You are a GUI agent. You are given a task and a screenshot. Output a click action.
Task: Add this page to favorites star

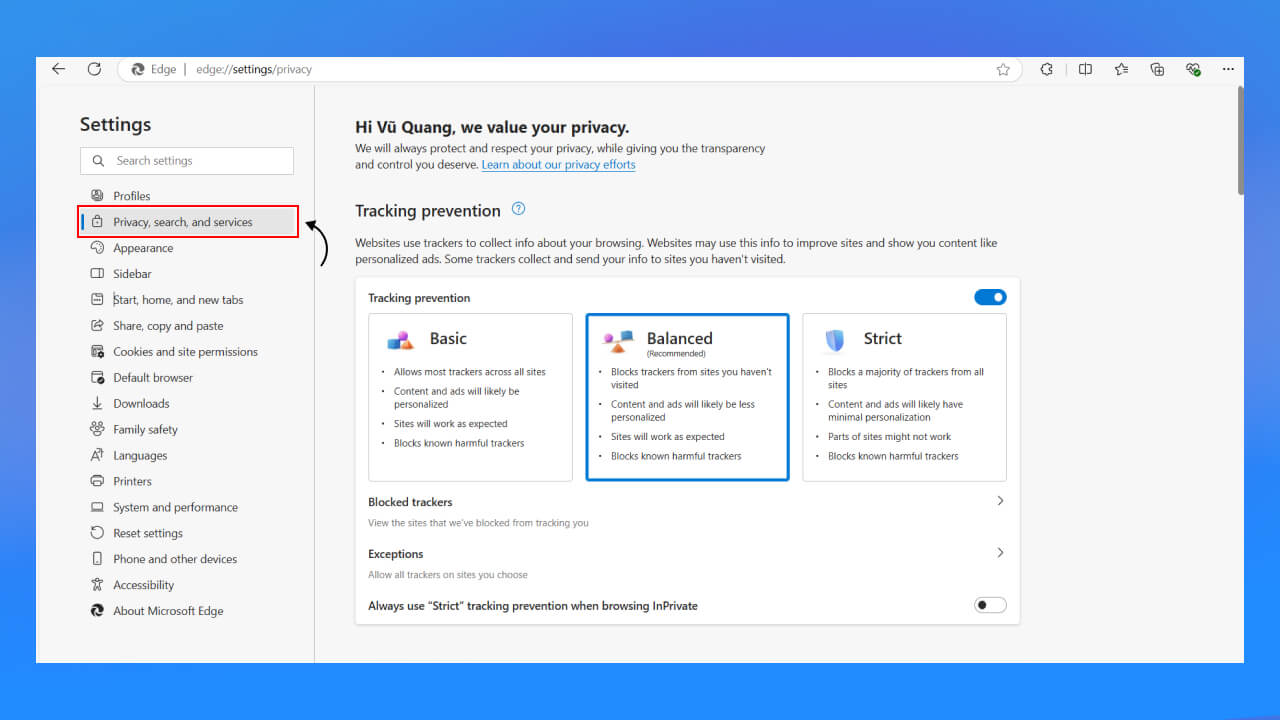(x=1003, y=69)
